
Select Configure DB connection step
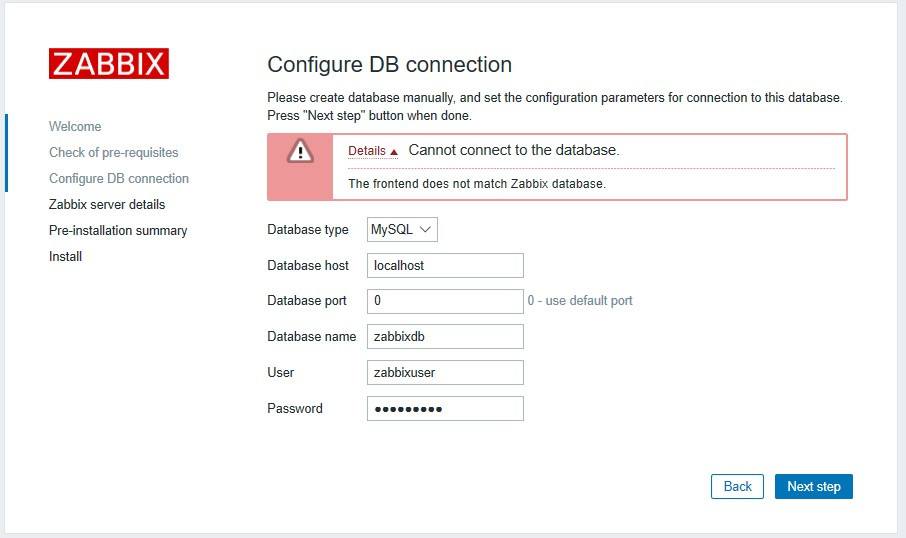pyautogui.click(x=119, y=179)
